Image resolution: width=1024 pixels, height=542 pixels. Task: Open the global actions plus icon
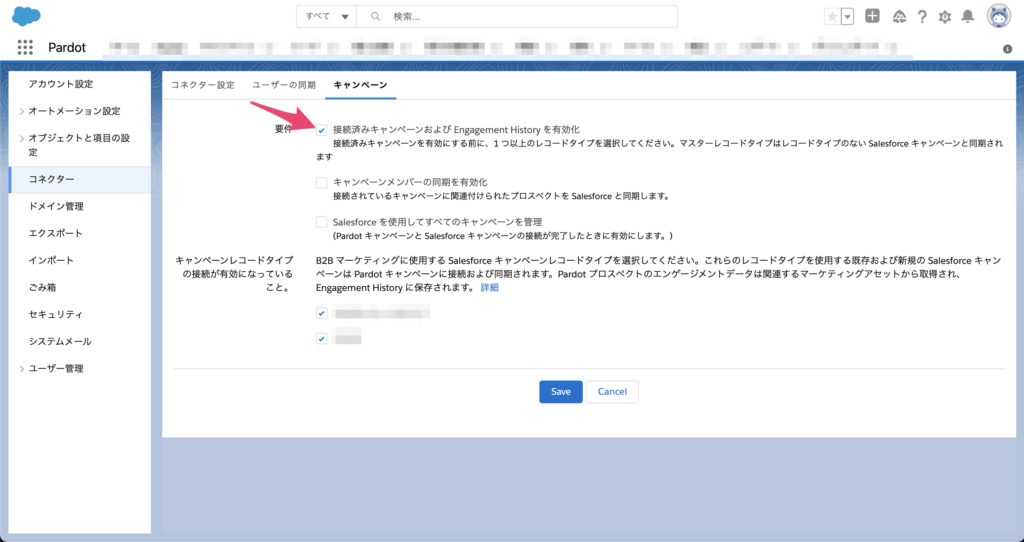872,16
